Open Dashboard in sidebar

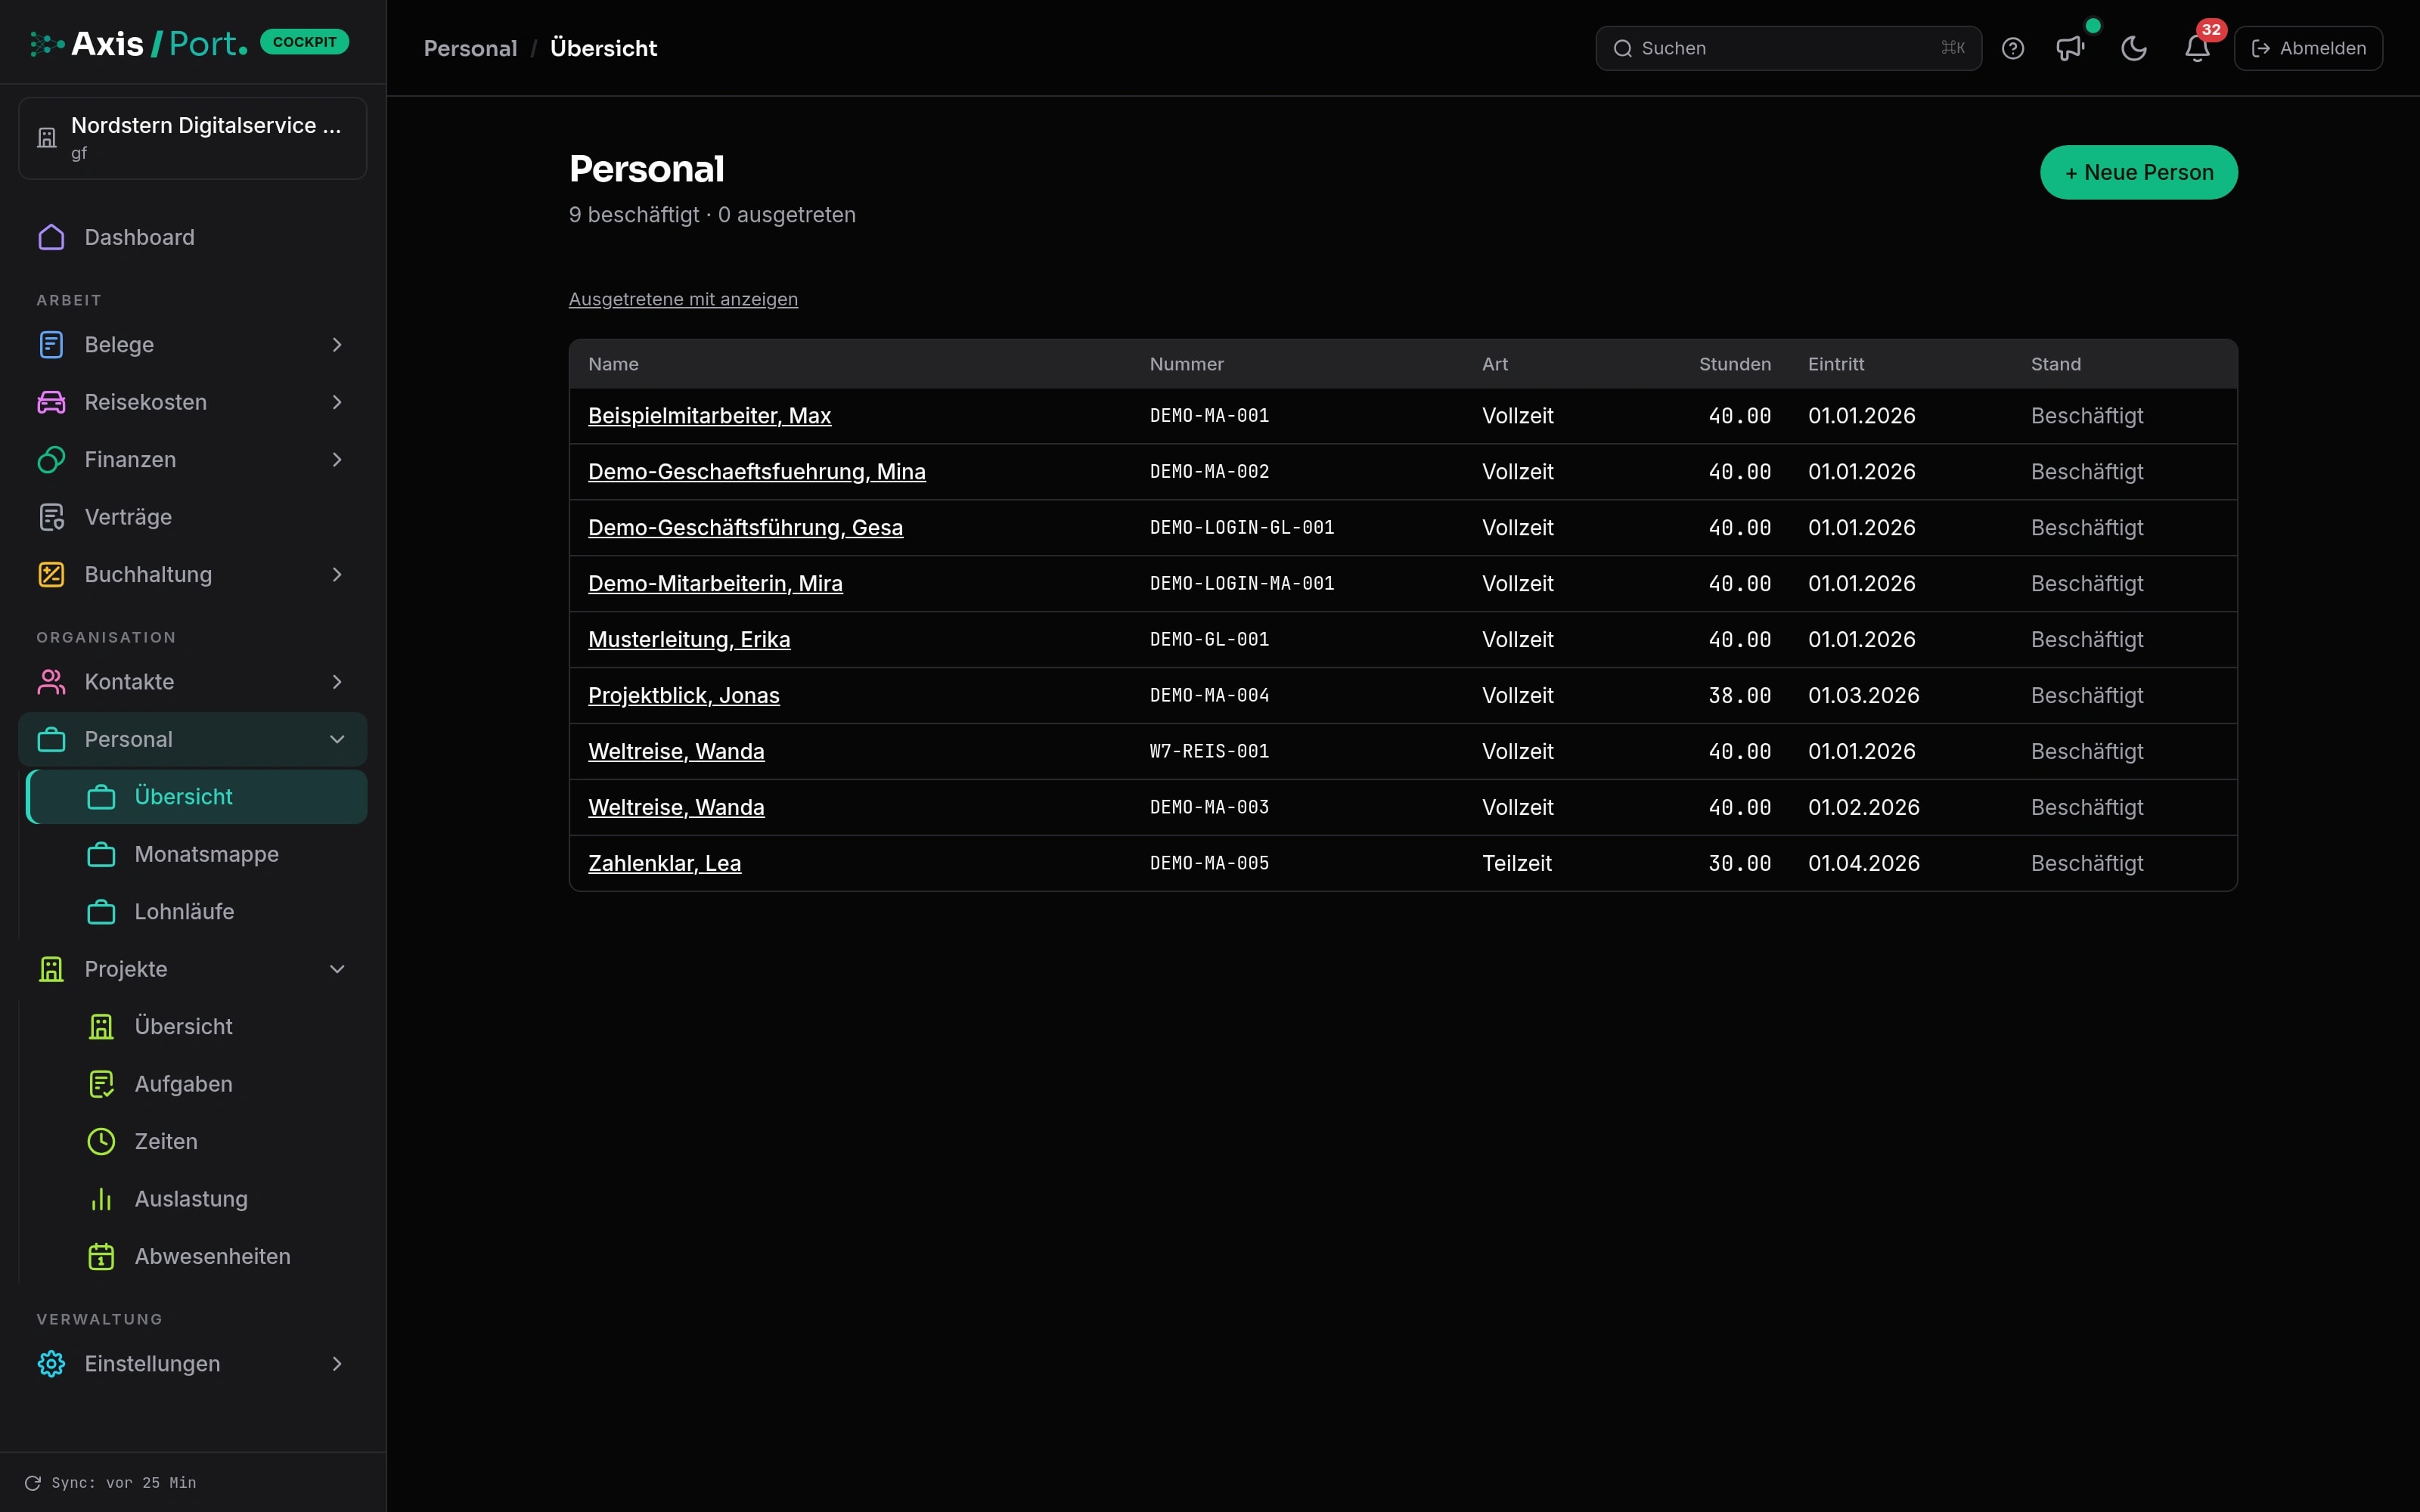(193, 237)
